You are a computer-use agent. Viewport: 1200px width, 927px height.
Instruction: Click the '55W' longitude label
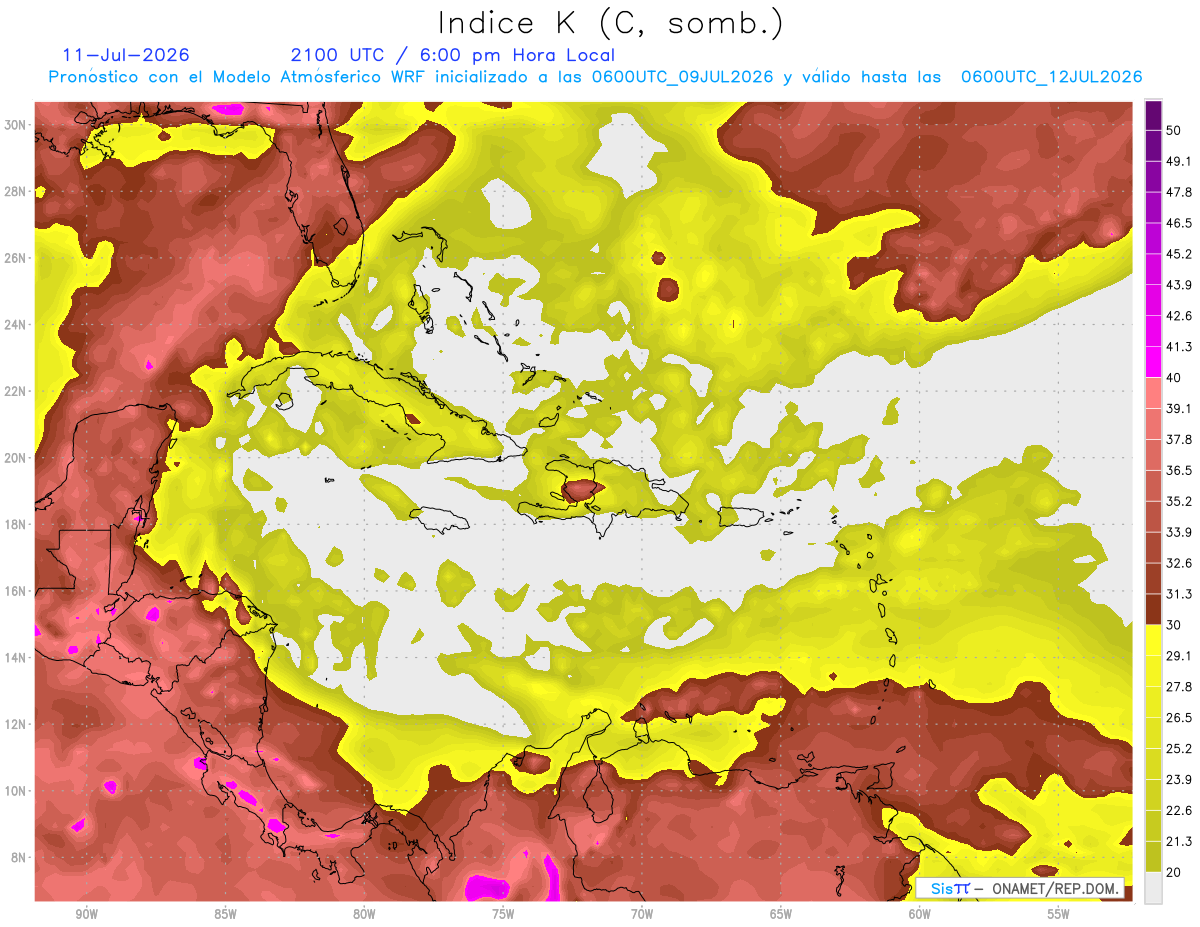(x=1059, y=914)
